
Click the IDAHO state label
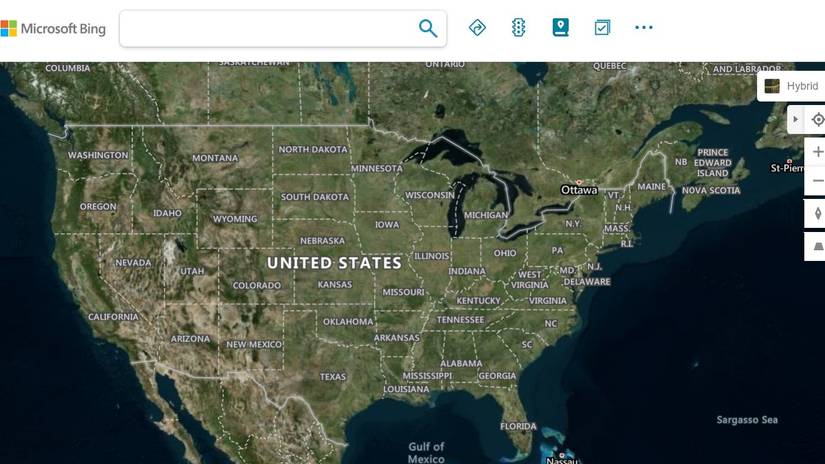(x=167, y=213)
